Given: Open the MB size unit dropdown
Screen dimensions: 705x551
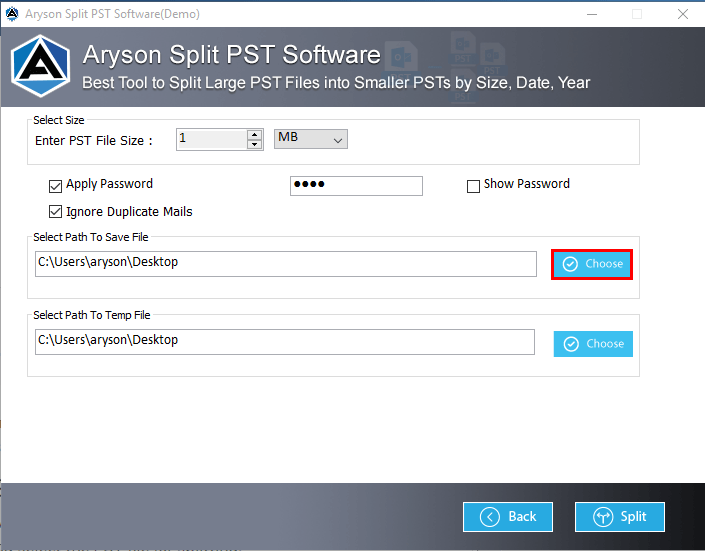Looking at the screenshot, I should click(311, 139).
